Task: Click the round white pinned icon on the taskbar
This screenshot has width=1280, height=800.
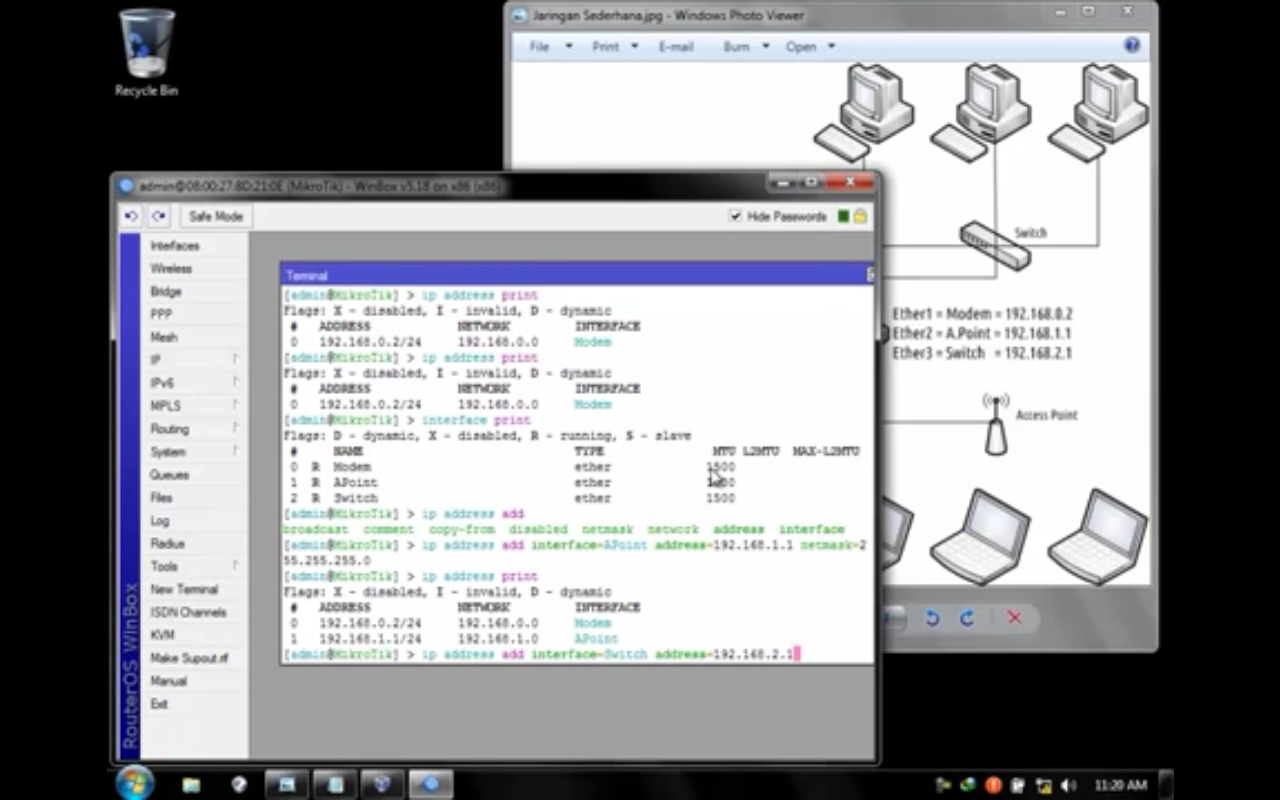Action: tap(239, 785)
